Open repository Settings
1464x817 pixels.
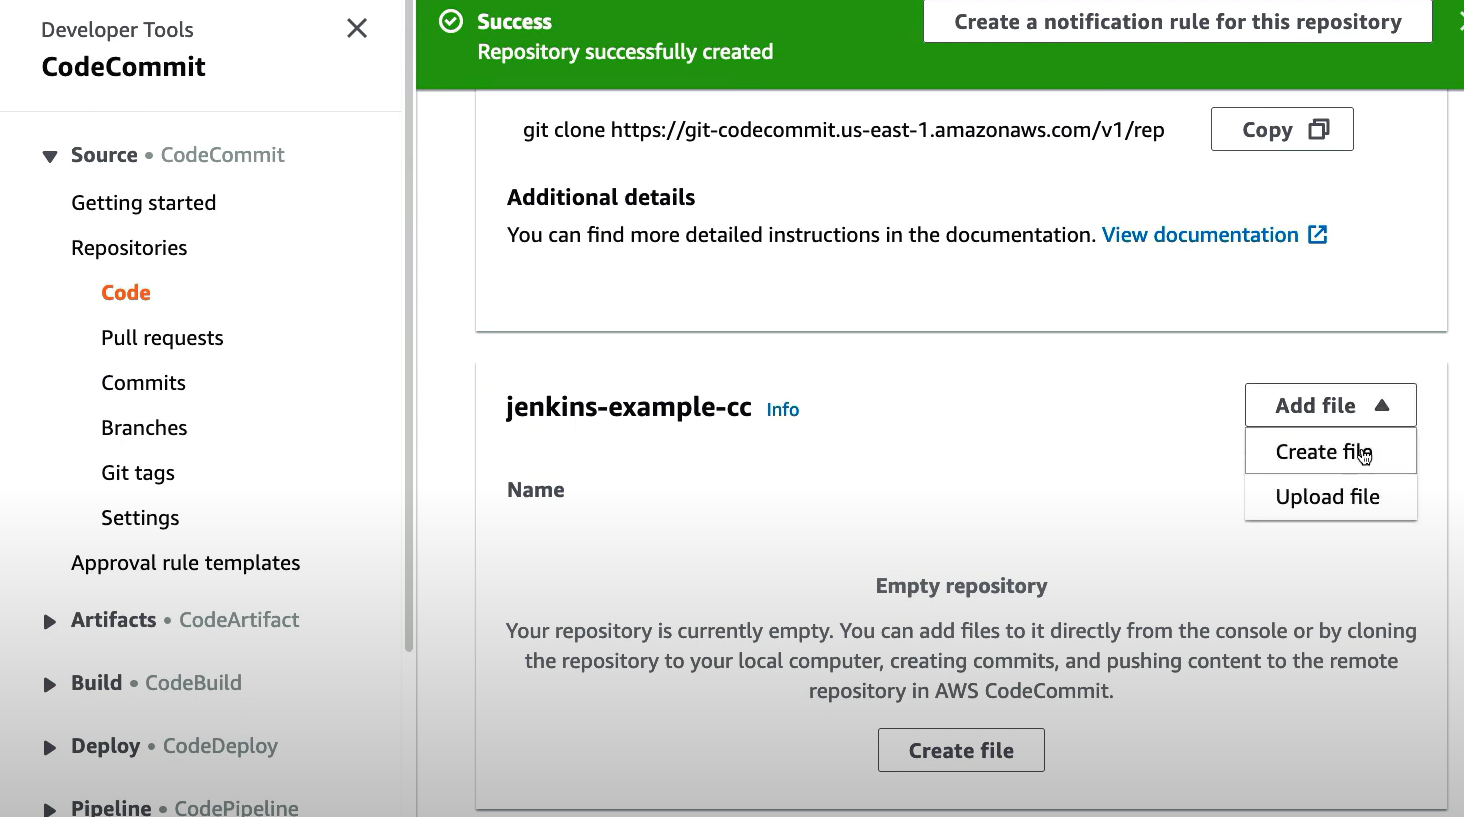click(x=140, y=517)
